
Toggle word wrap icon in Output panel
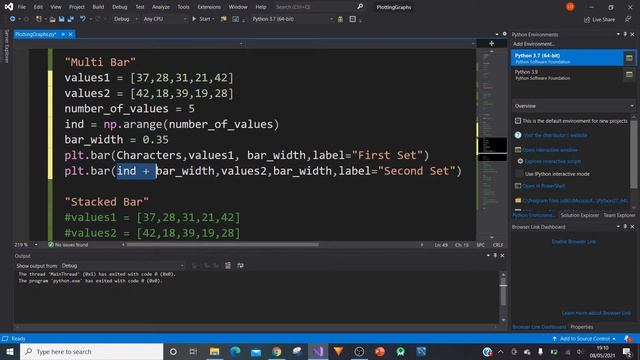[x=240, y=266]
